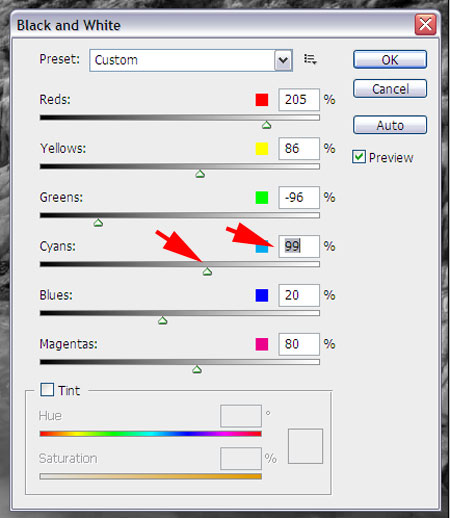Enable the Tint checkbox
Viewport: 450px width, 518px height.
[47, 389]
